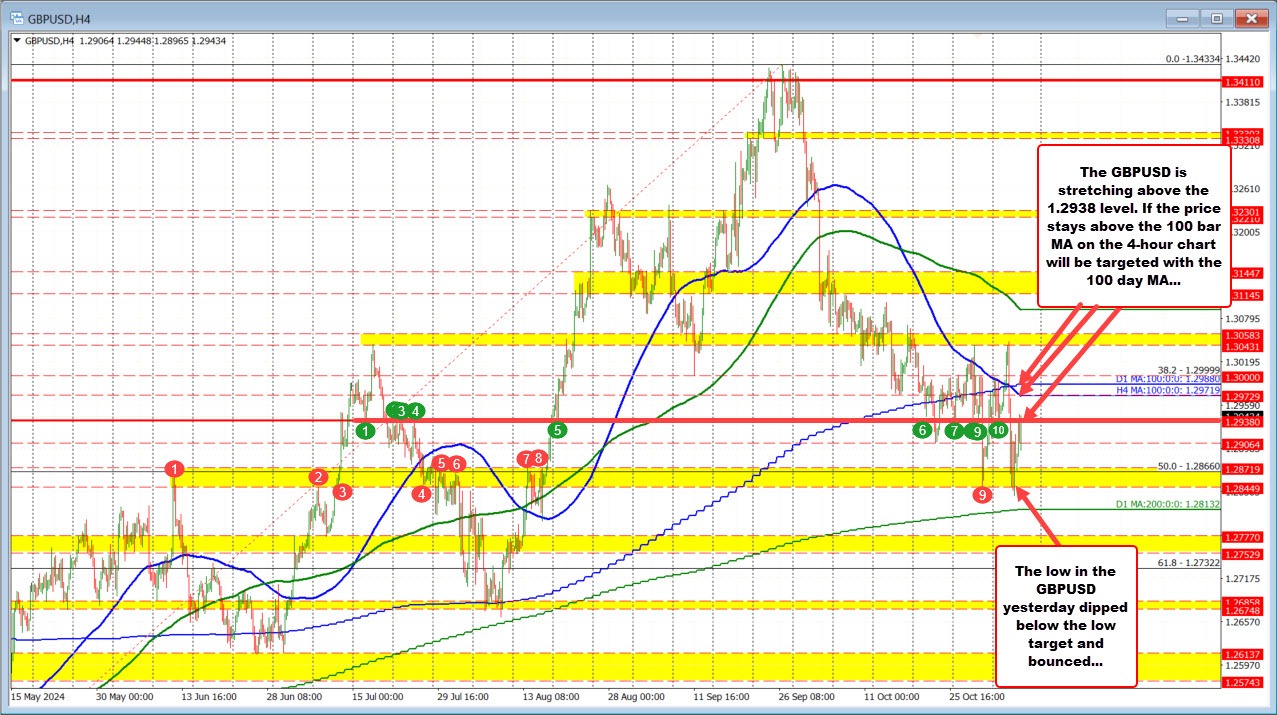Click the annotation about yesterday's GBPUSD low
1277x715 pixels.
click(1066, 614)
